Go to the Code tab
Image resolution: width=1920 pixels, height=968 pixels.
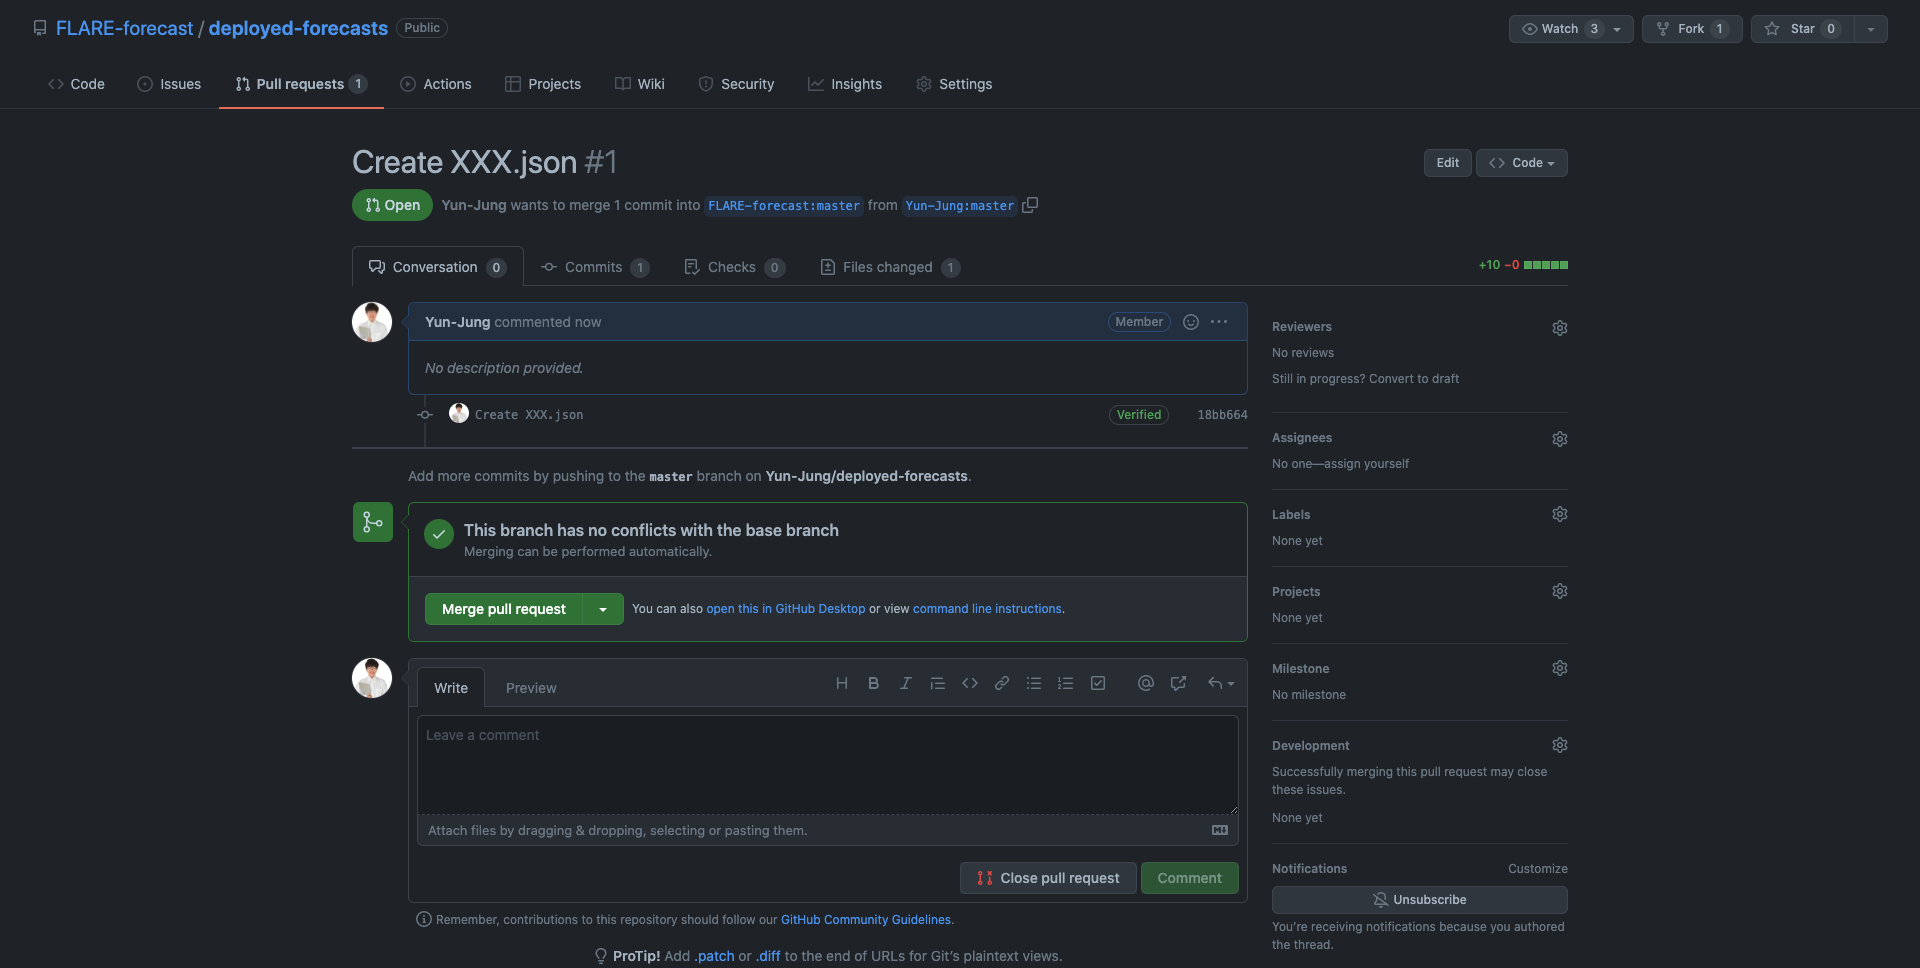click(76, 84)
